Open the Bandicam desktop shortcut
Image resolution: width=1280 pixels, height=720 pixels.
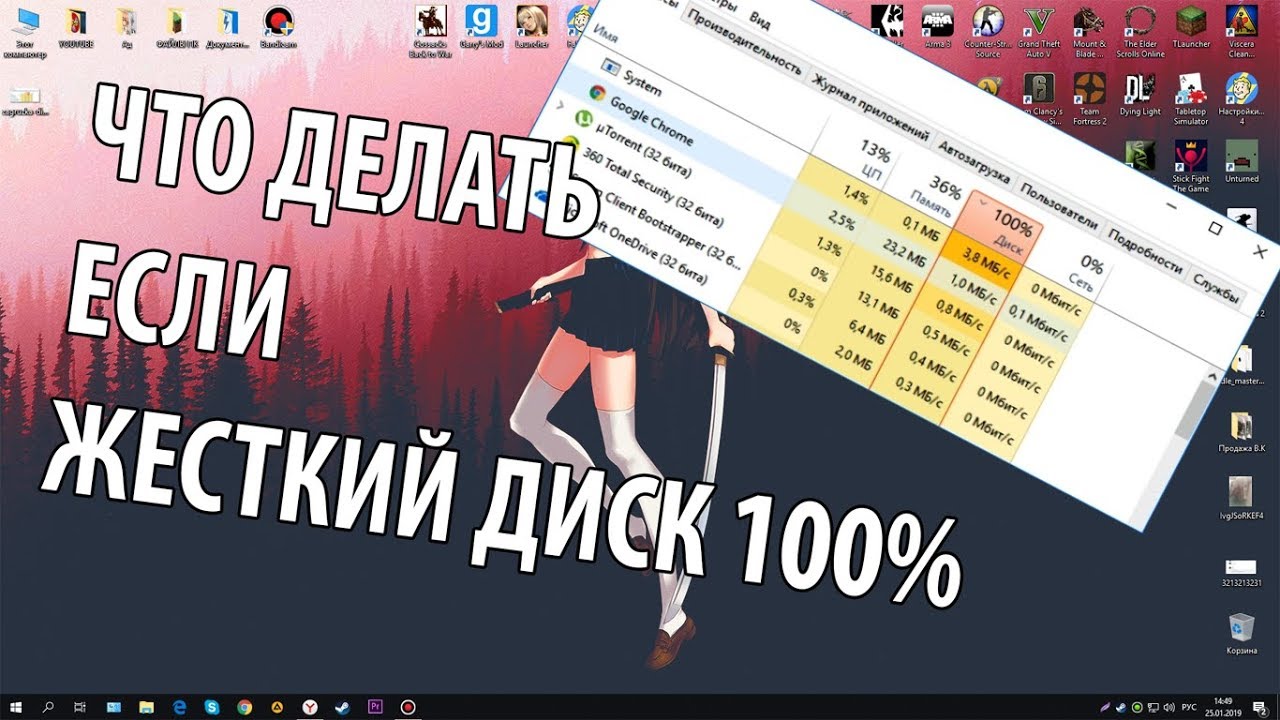coord(278,27)
